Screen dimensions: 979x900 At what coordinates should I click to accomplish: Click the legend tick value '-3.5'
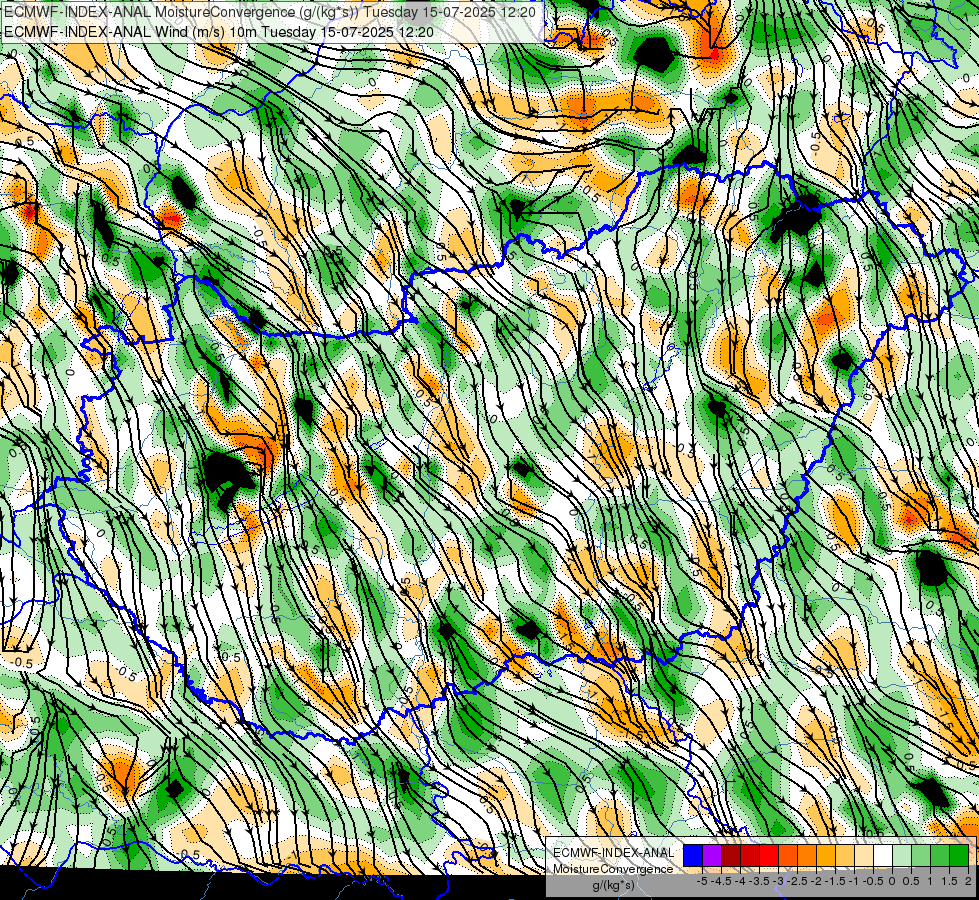point(760,881)
